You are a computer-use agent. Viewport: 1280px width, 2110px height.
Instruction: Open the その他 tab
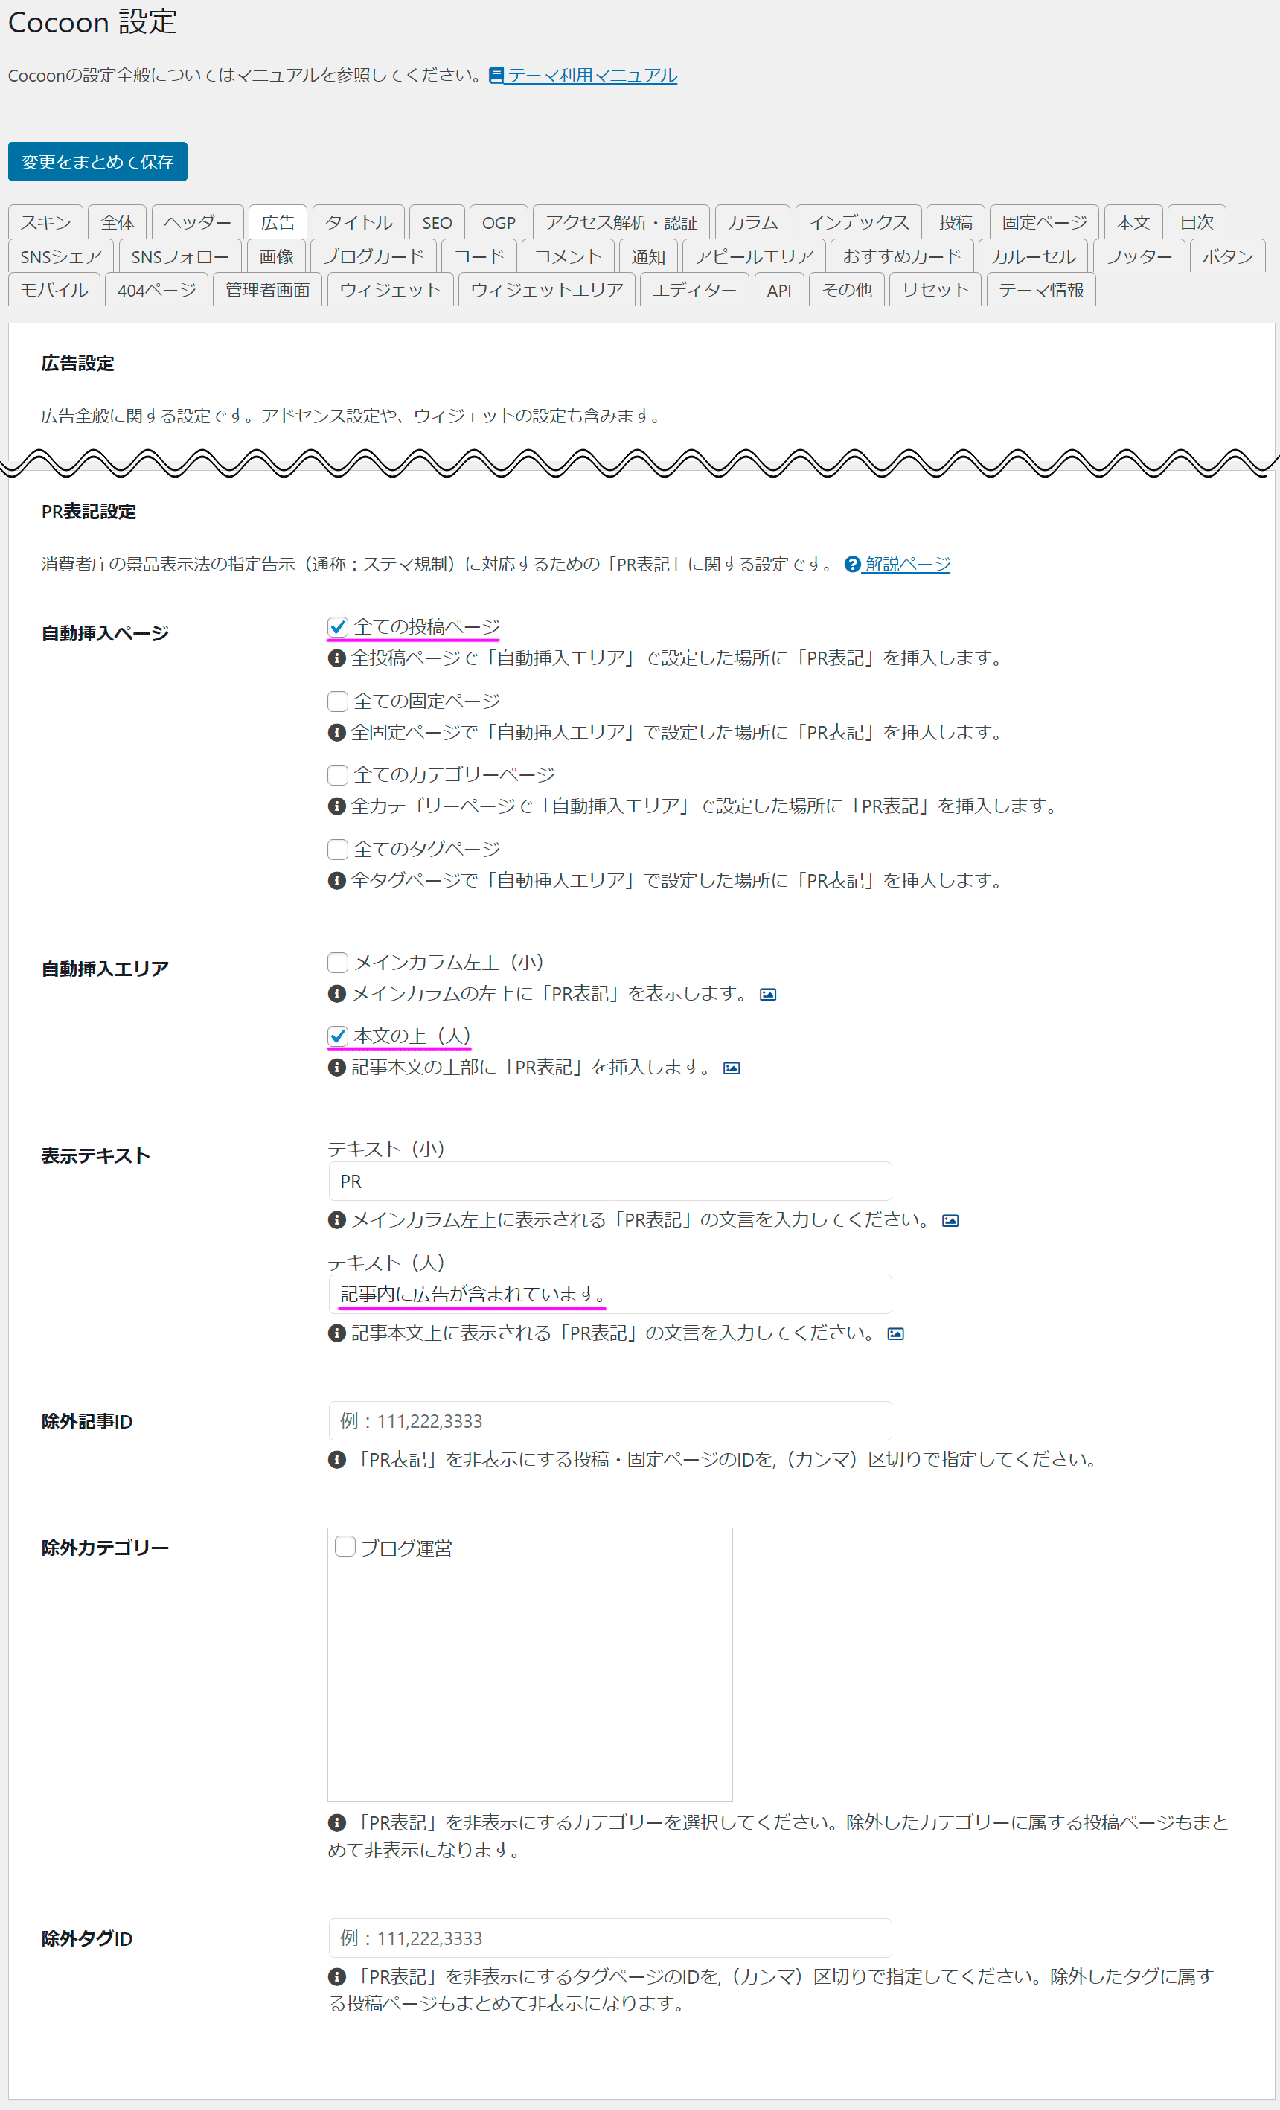click(x=847, y=289)
